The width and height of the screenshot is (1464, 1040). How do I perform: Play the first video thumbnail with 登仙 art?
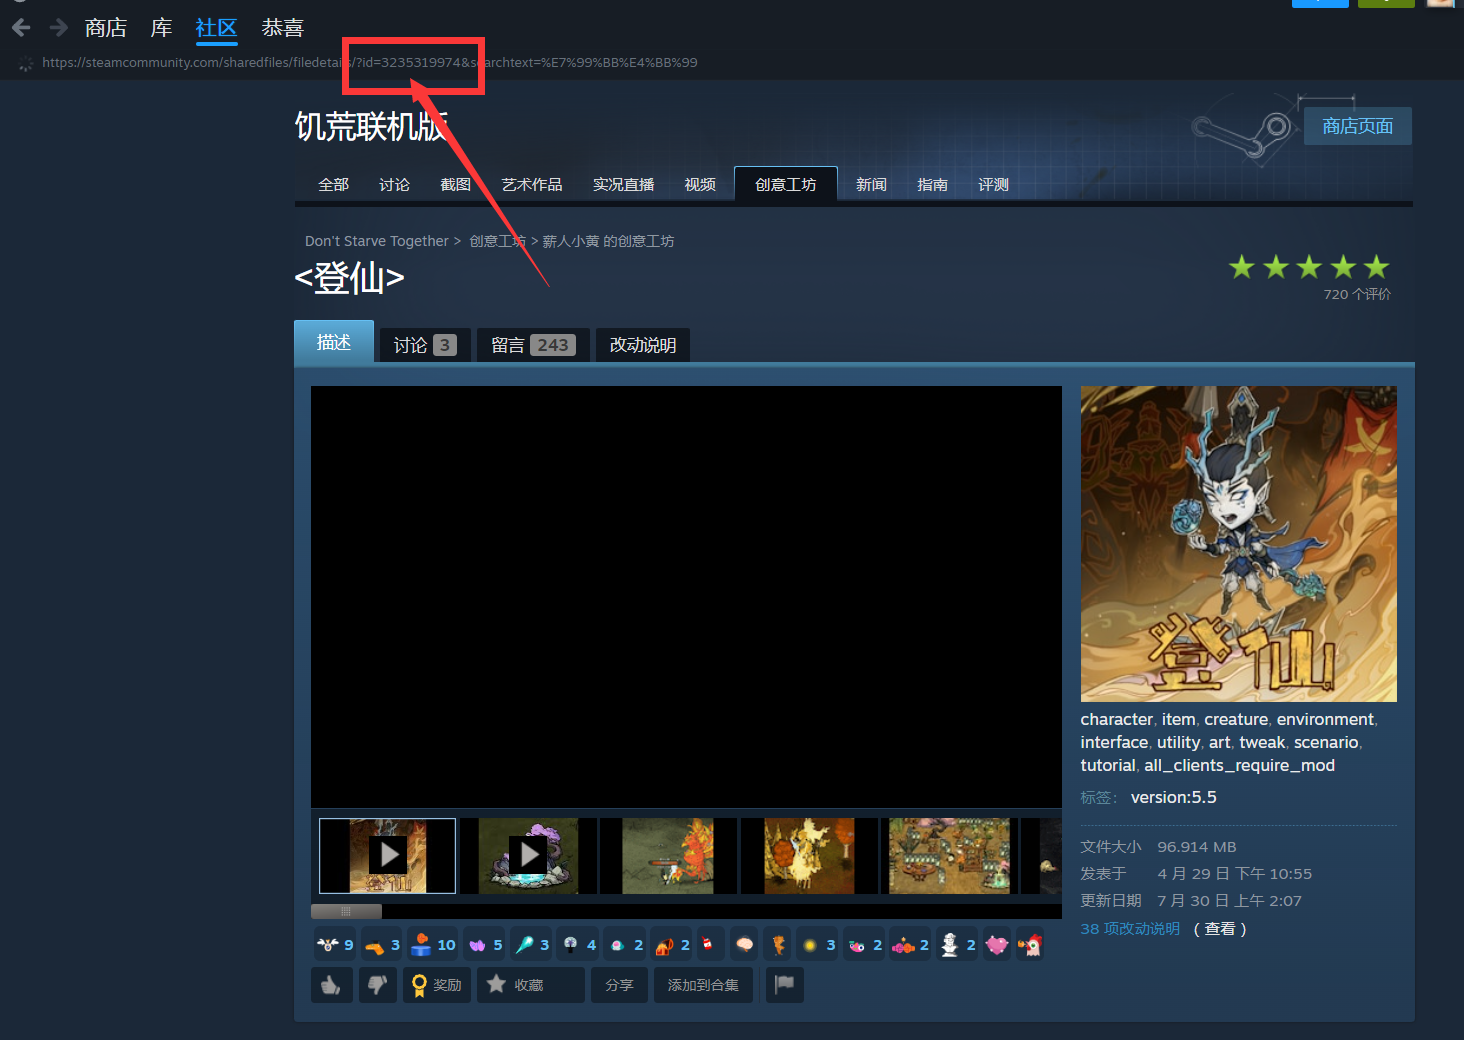click(388, 856)
